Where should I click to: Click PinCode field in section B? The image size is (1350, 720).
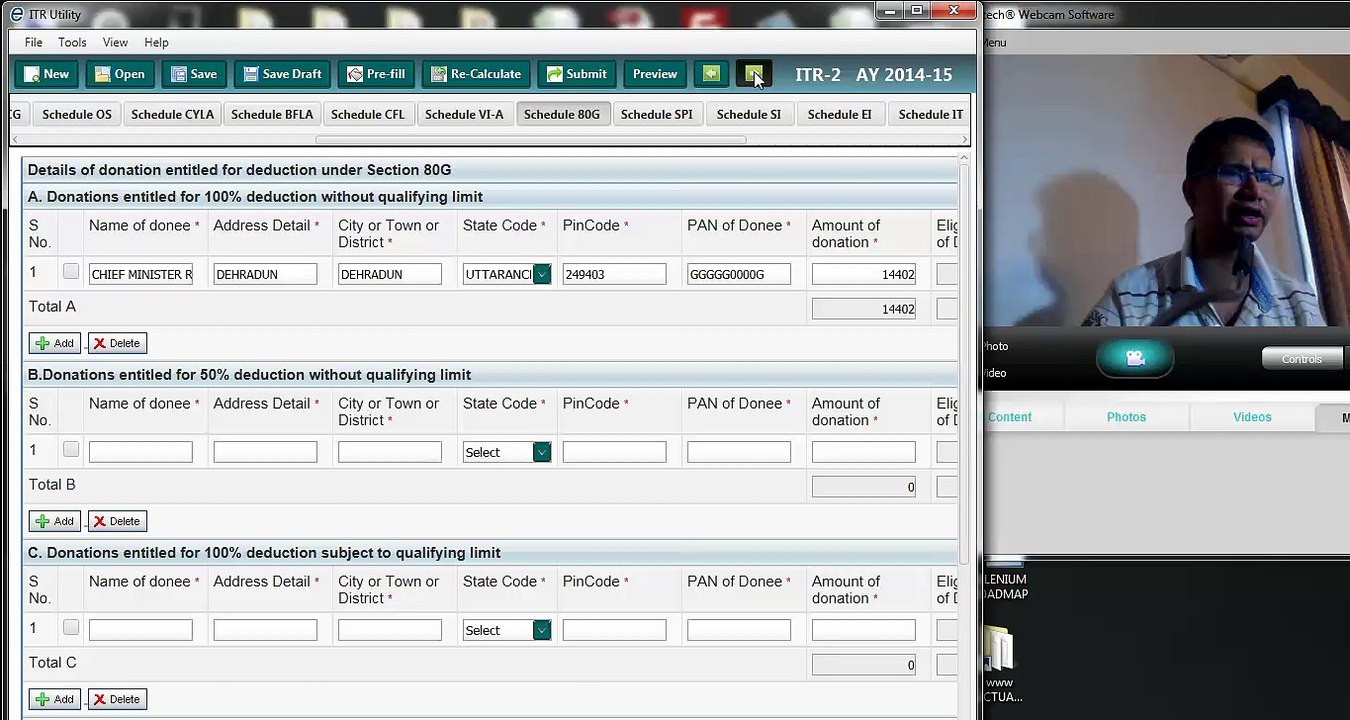pos(614,452)
